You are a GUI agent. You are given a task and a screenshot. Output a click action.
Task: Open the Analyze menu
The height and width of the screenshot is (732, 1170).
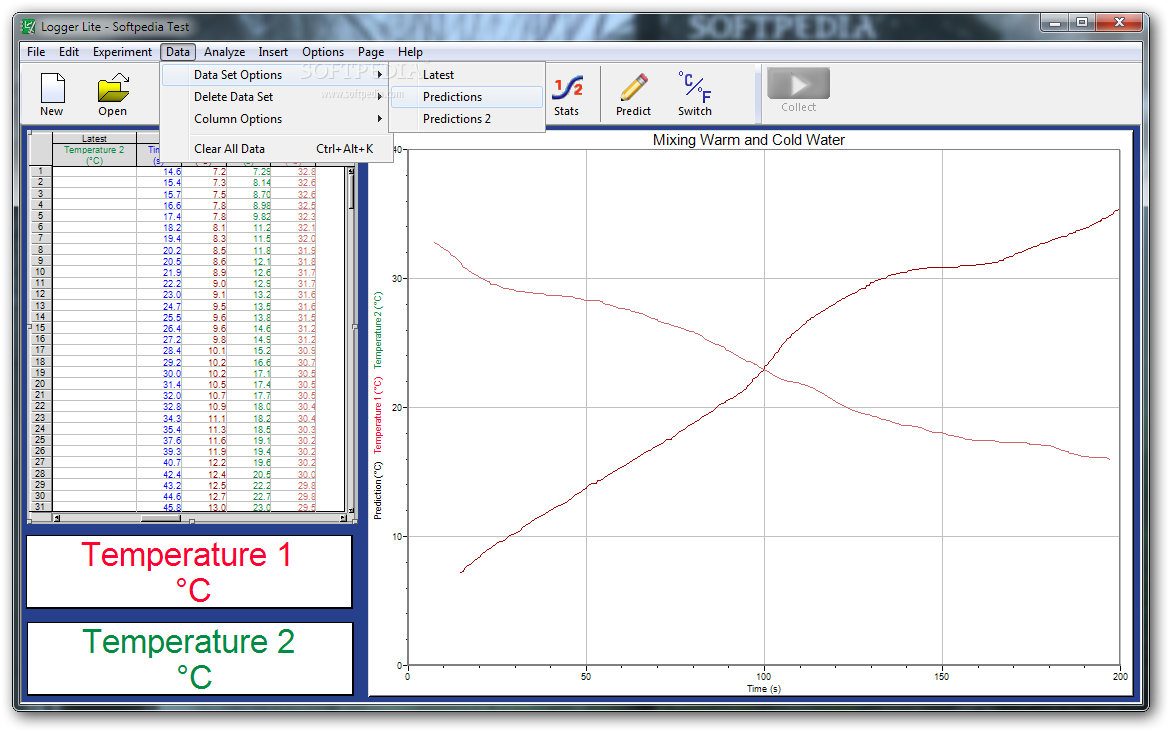coord(225,51)
